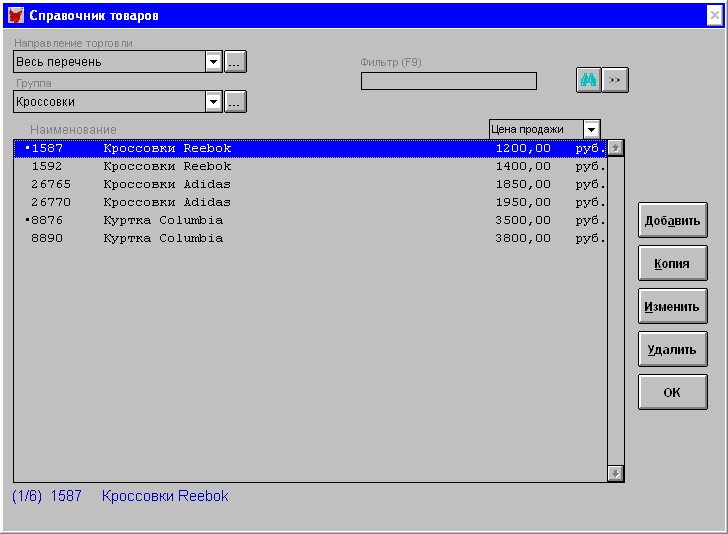Click the list scrollbar down arrow
Viewport: 728px width, 534px height.
pos(615,474)
